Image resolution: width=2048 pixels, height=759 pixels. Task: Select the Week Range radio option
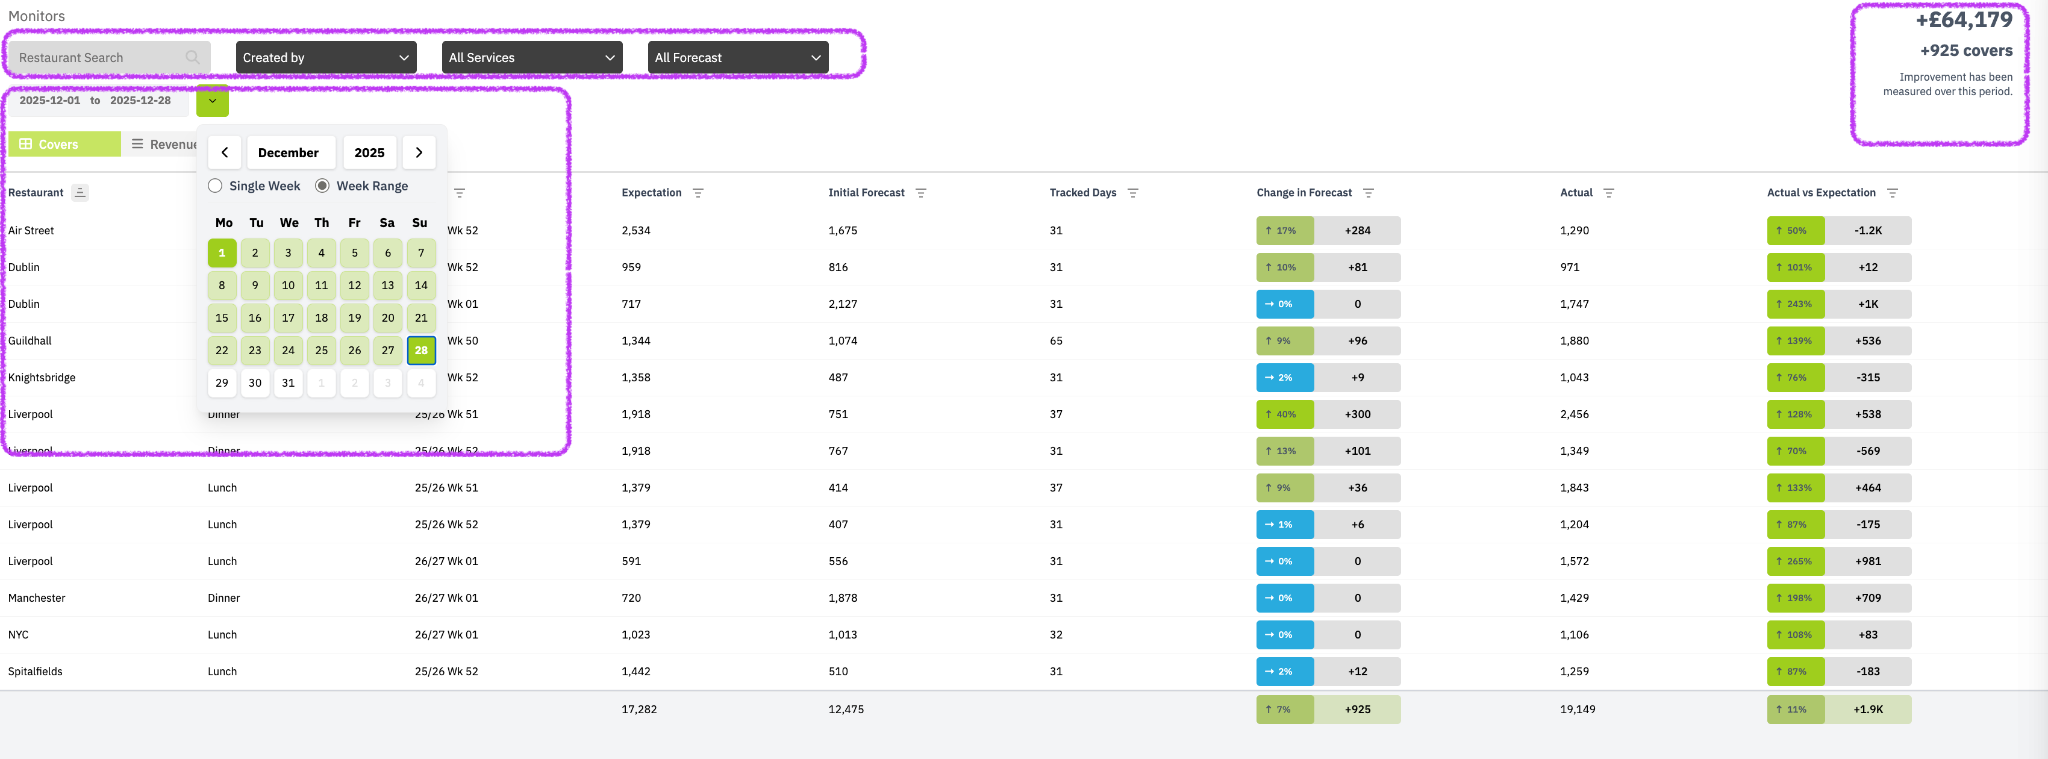[322, 186]
